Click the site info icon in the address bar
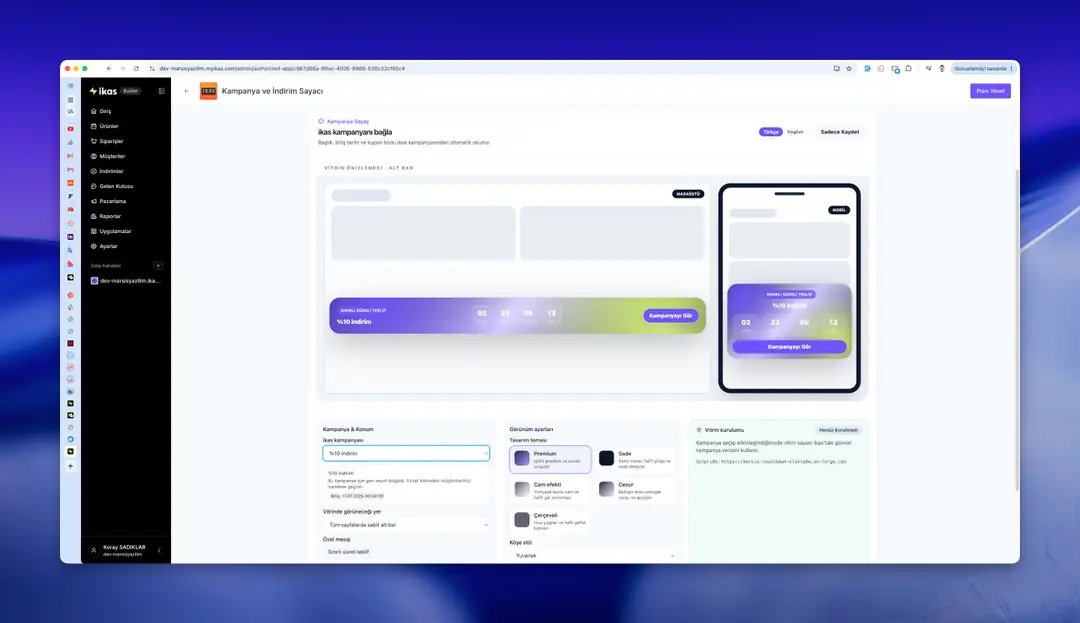 pos(152,69)
